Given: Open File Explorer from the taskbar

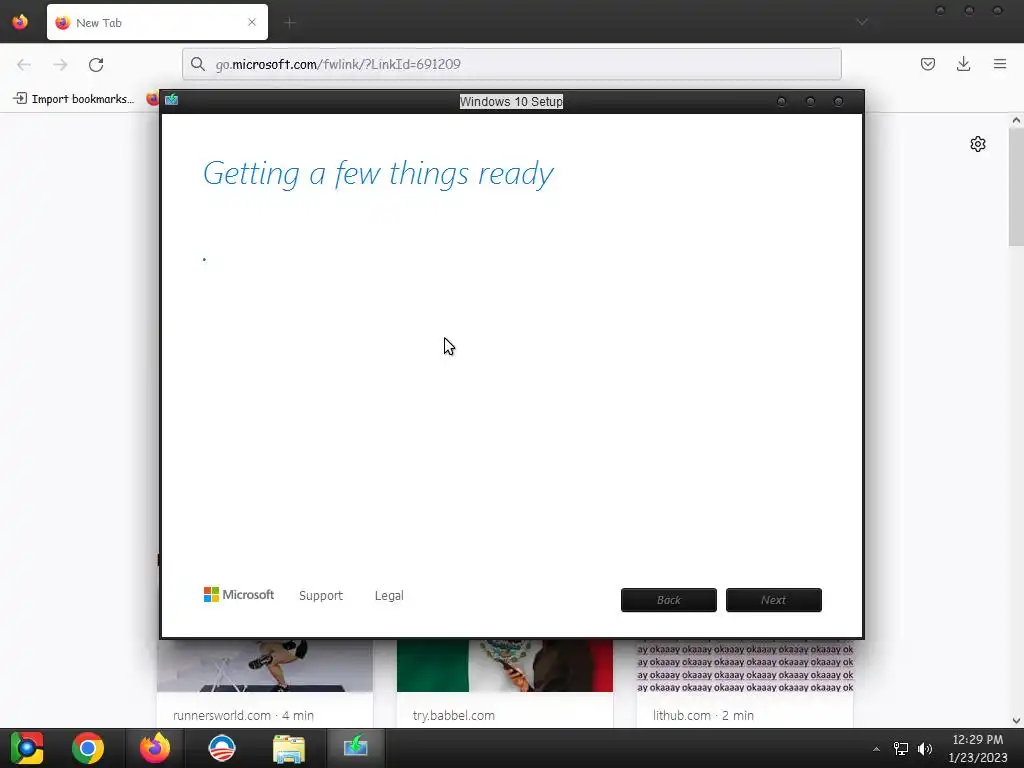Looking at the screenshot, I should (289, 748).
